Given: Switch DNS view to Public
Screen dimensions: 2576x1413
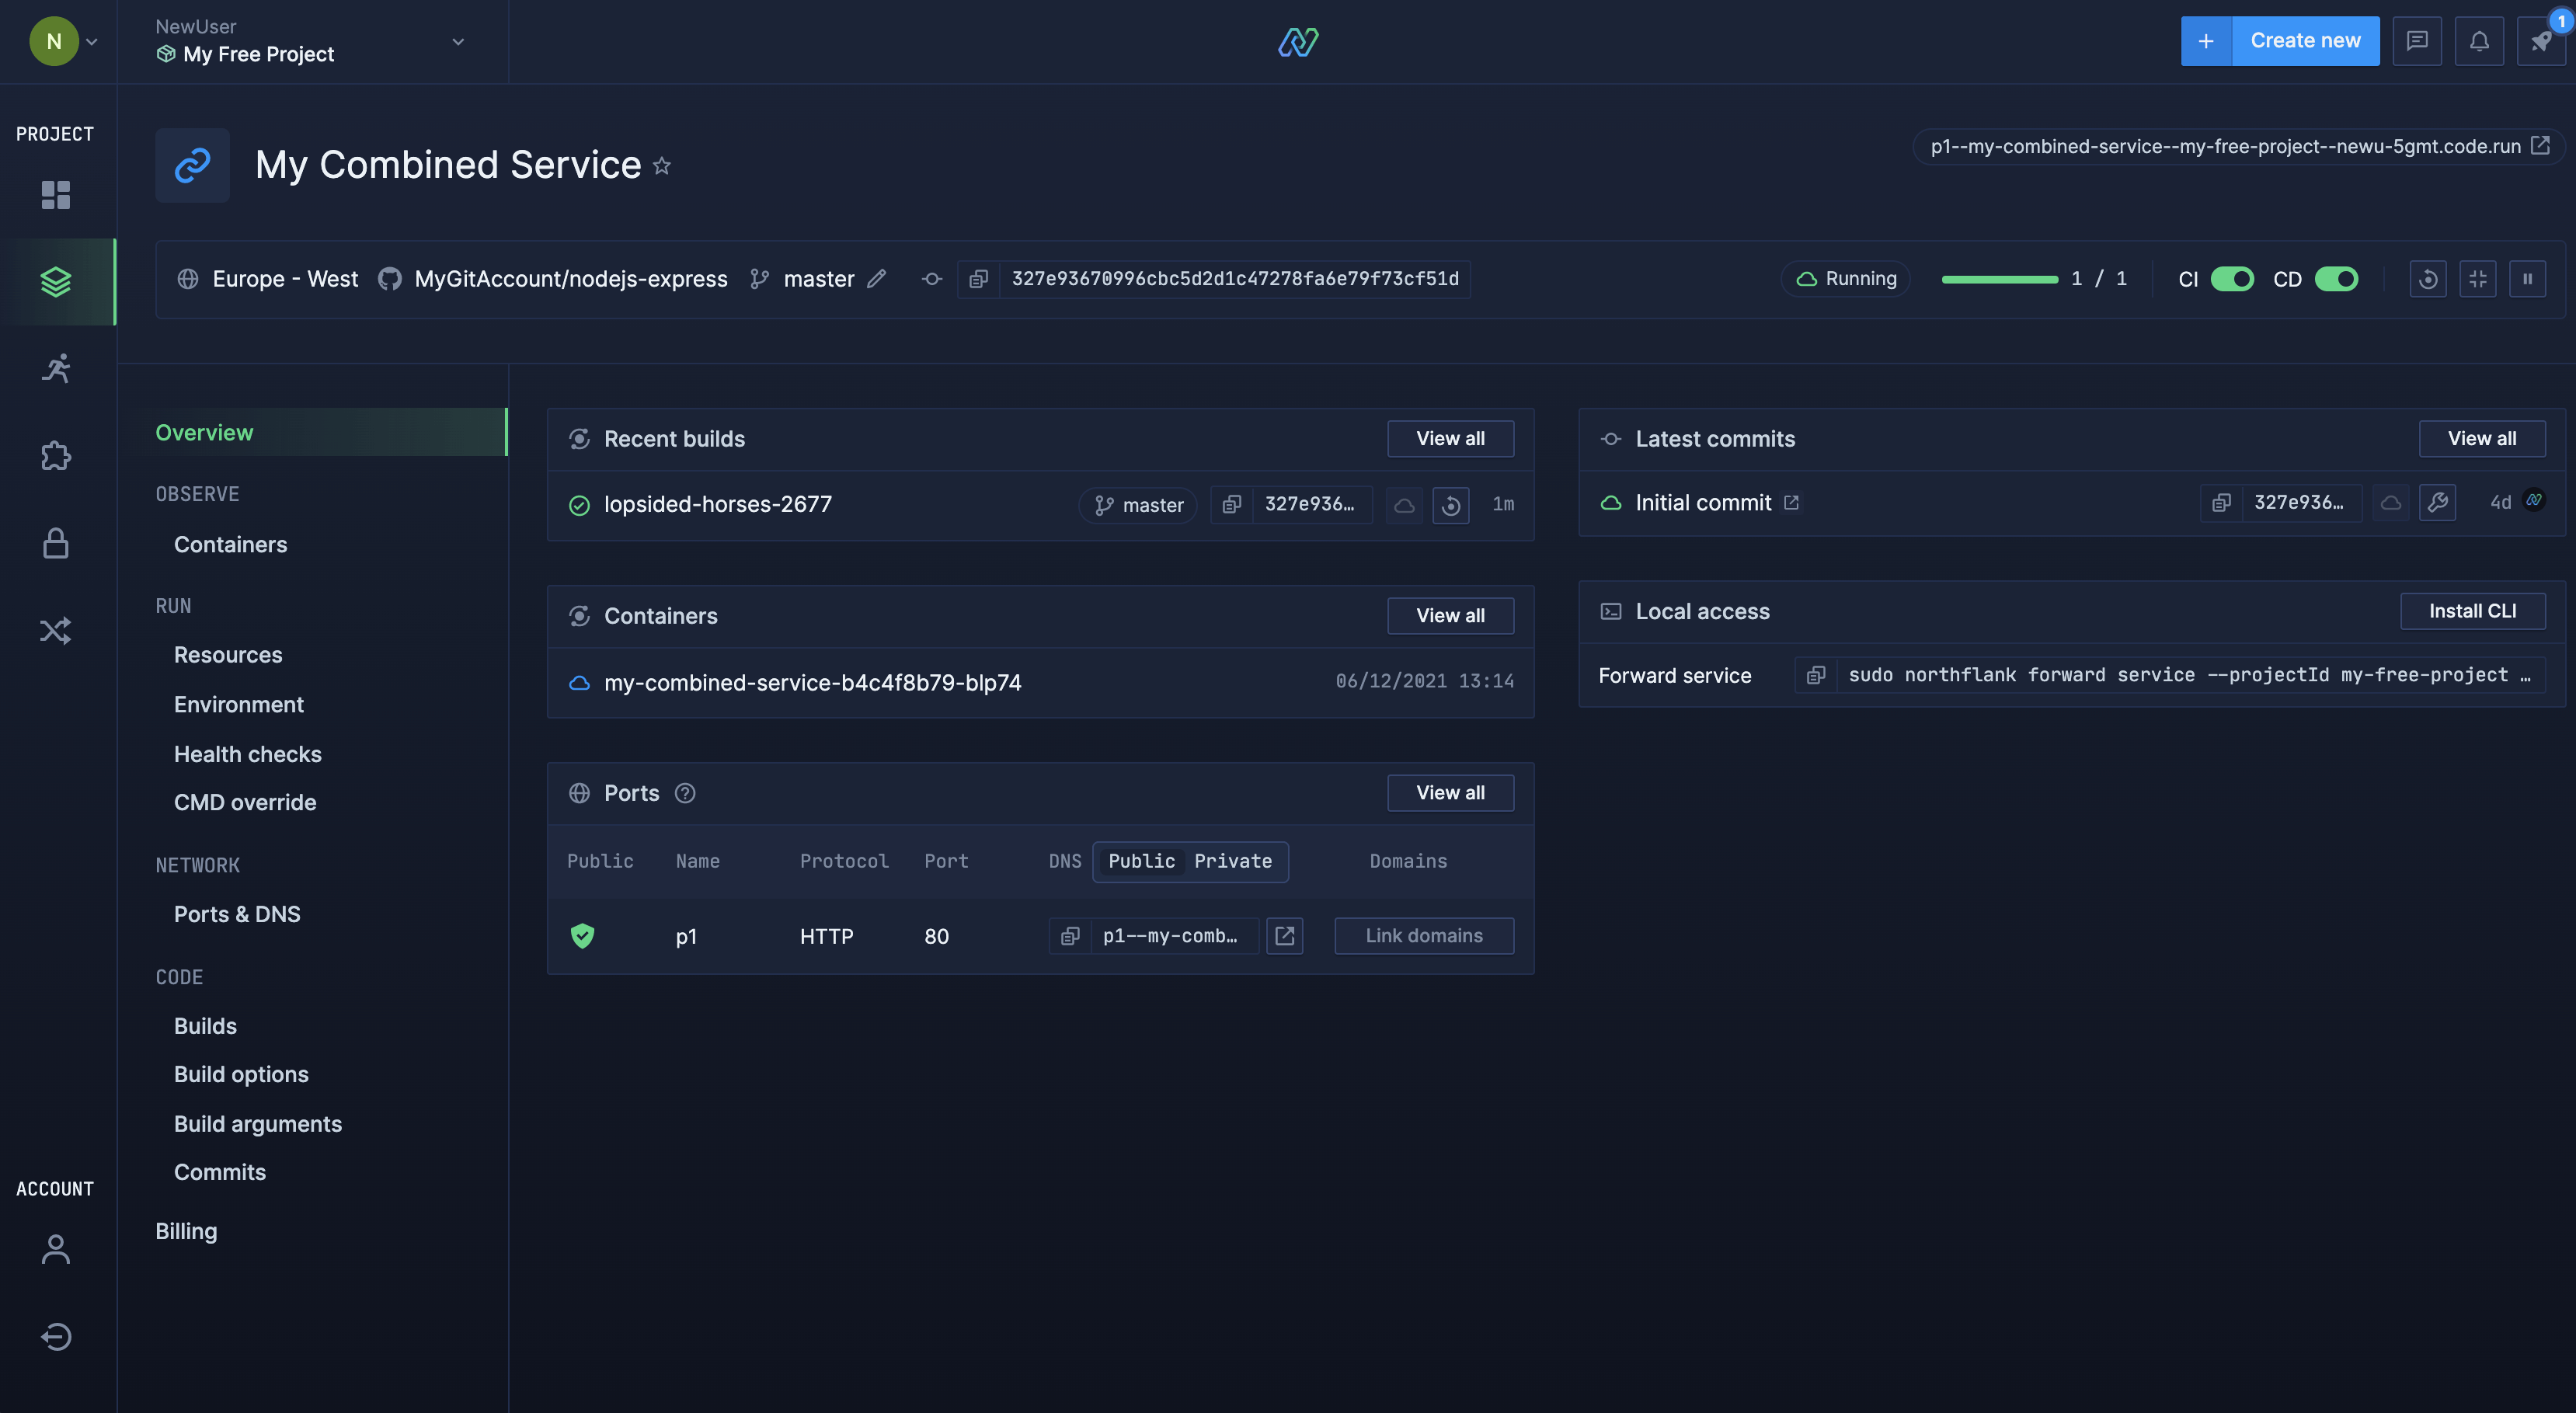Looking at the screenshot, I should (x=1141, y=861).
